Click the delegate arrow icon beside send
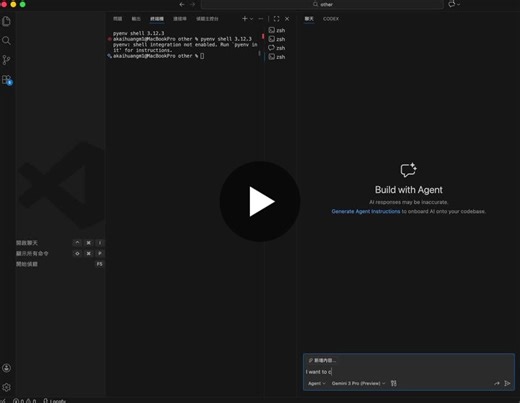520x403 pixels. click(497, 383)
